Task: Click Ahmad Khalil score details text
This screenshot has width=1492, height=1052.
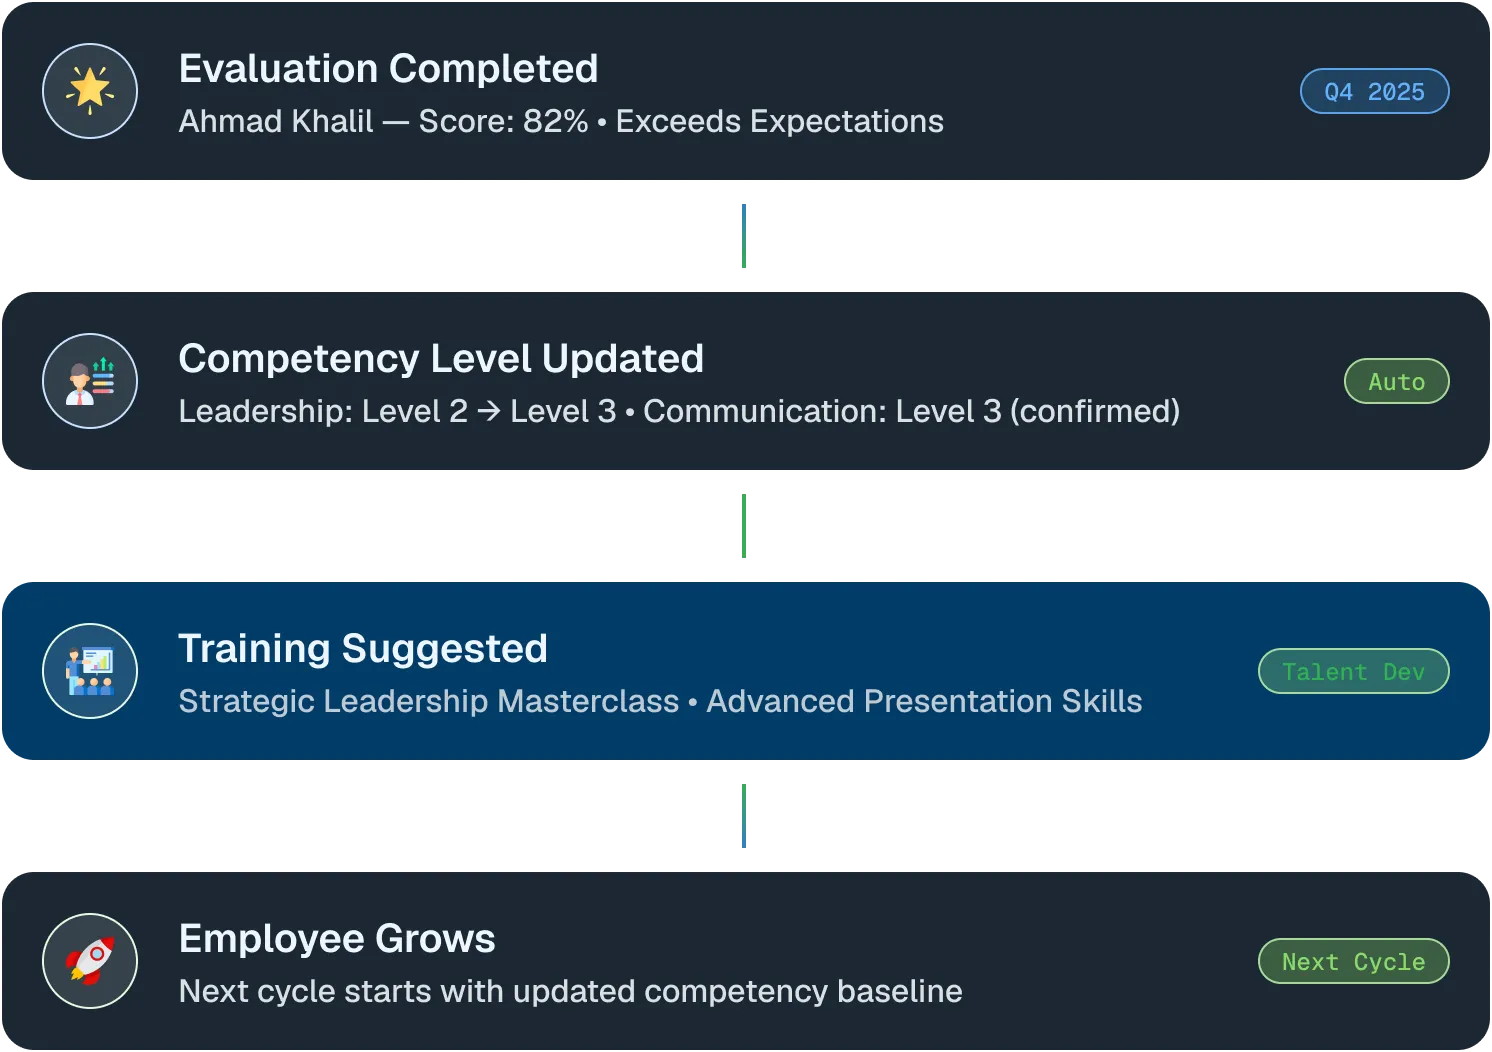Action: [561, 121]
